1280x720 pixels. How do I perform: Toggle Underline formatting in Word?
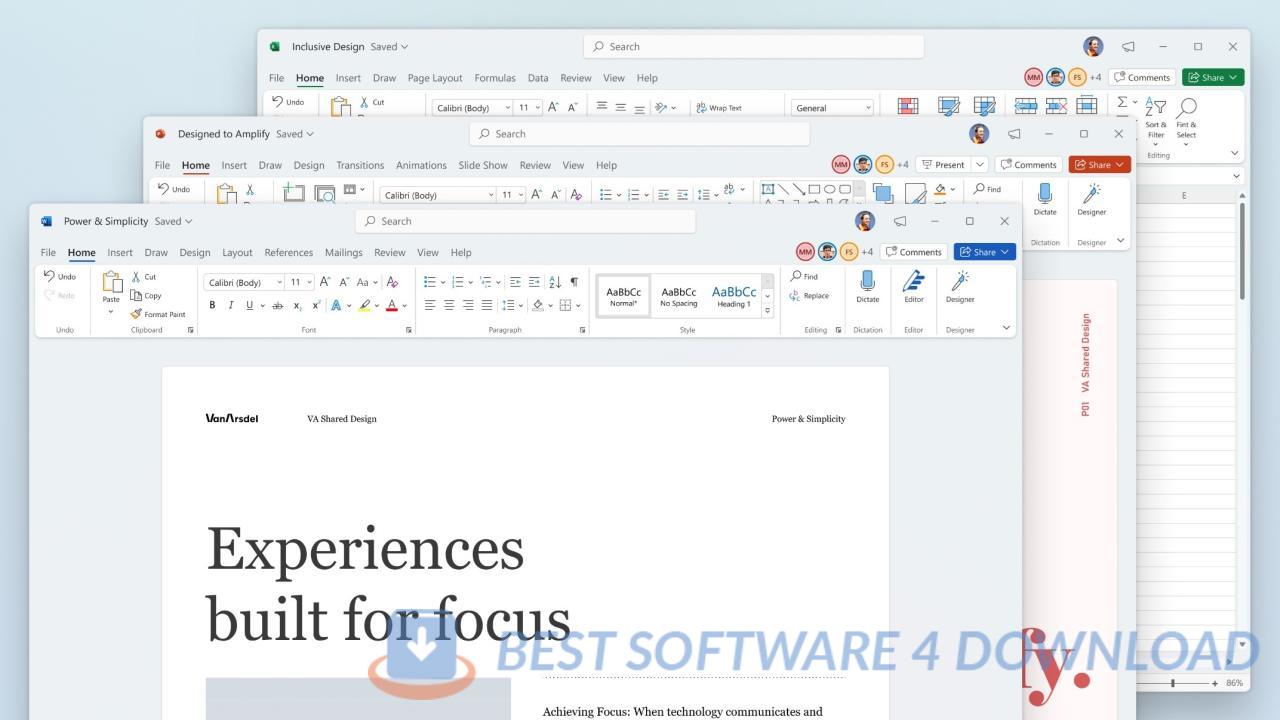[x=250, y=305]
